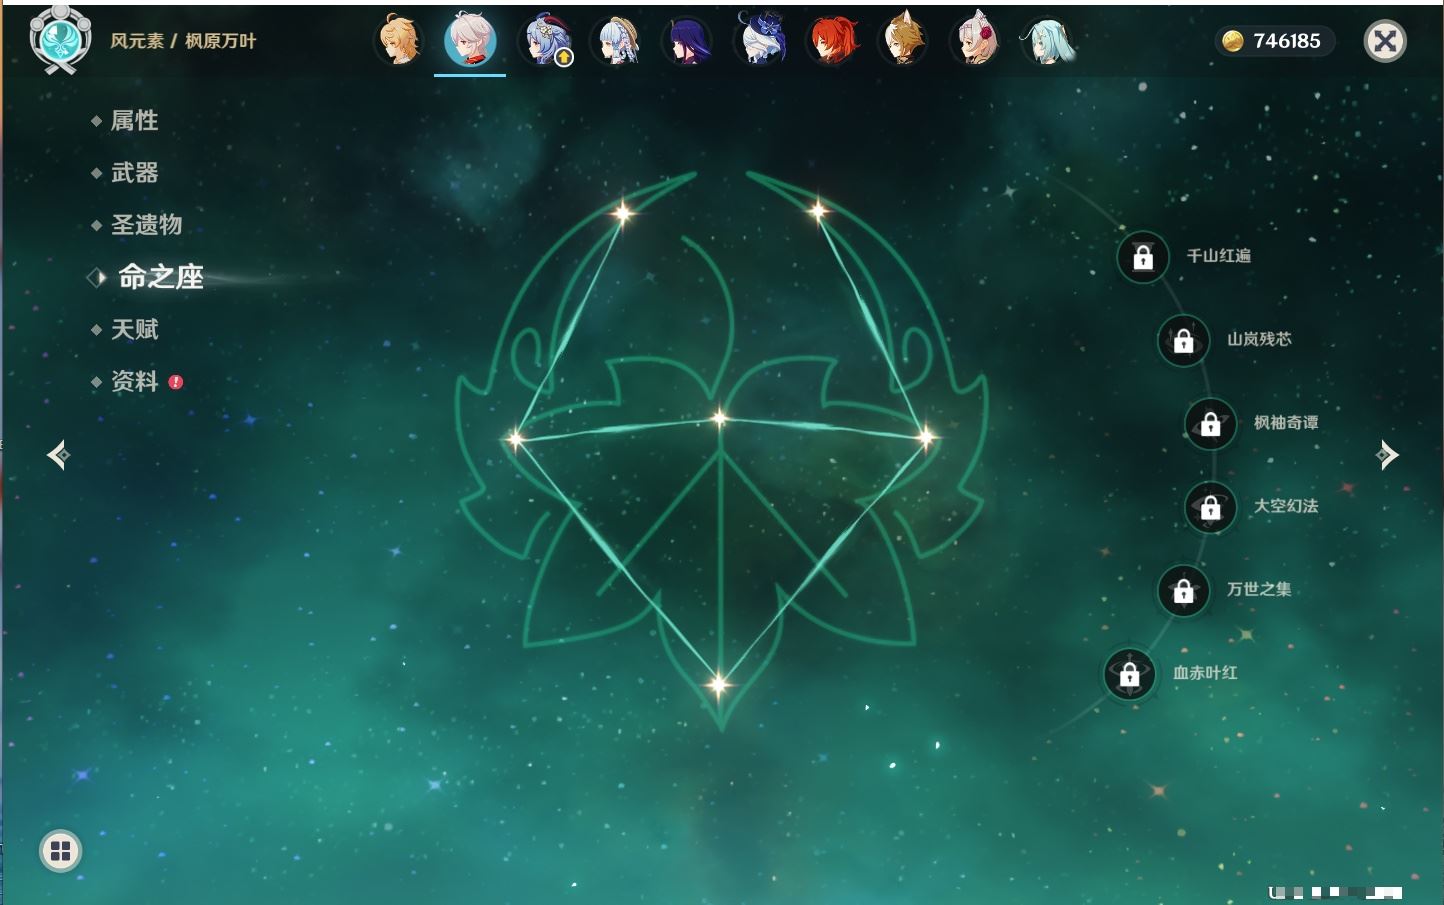This screenshot has height=905, width=1444.
Task: View locked constellation 大空幻法
Action: 1211,507
